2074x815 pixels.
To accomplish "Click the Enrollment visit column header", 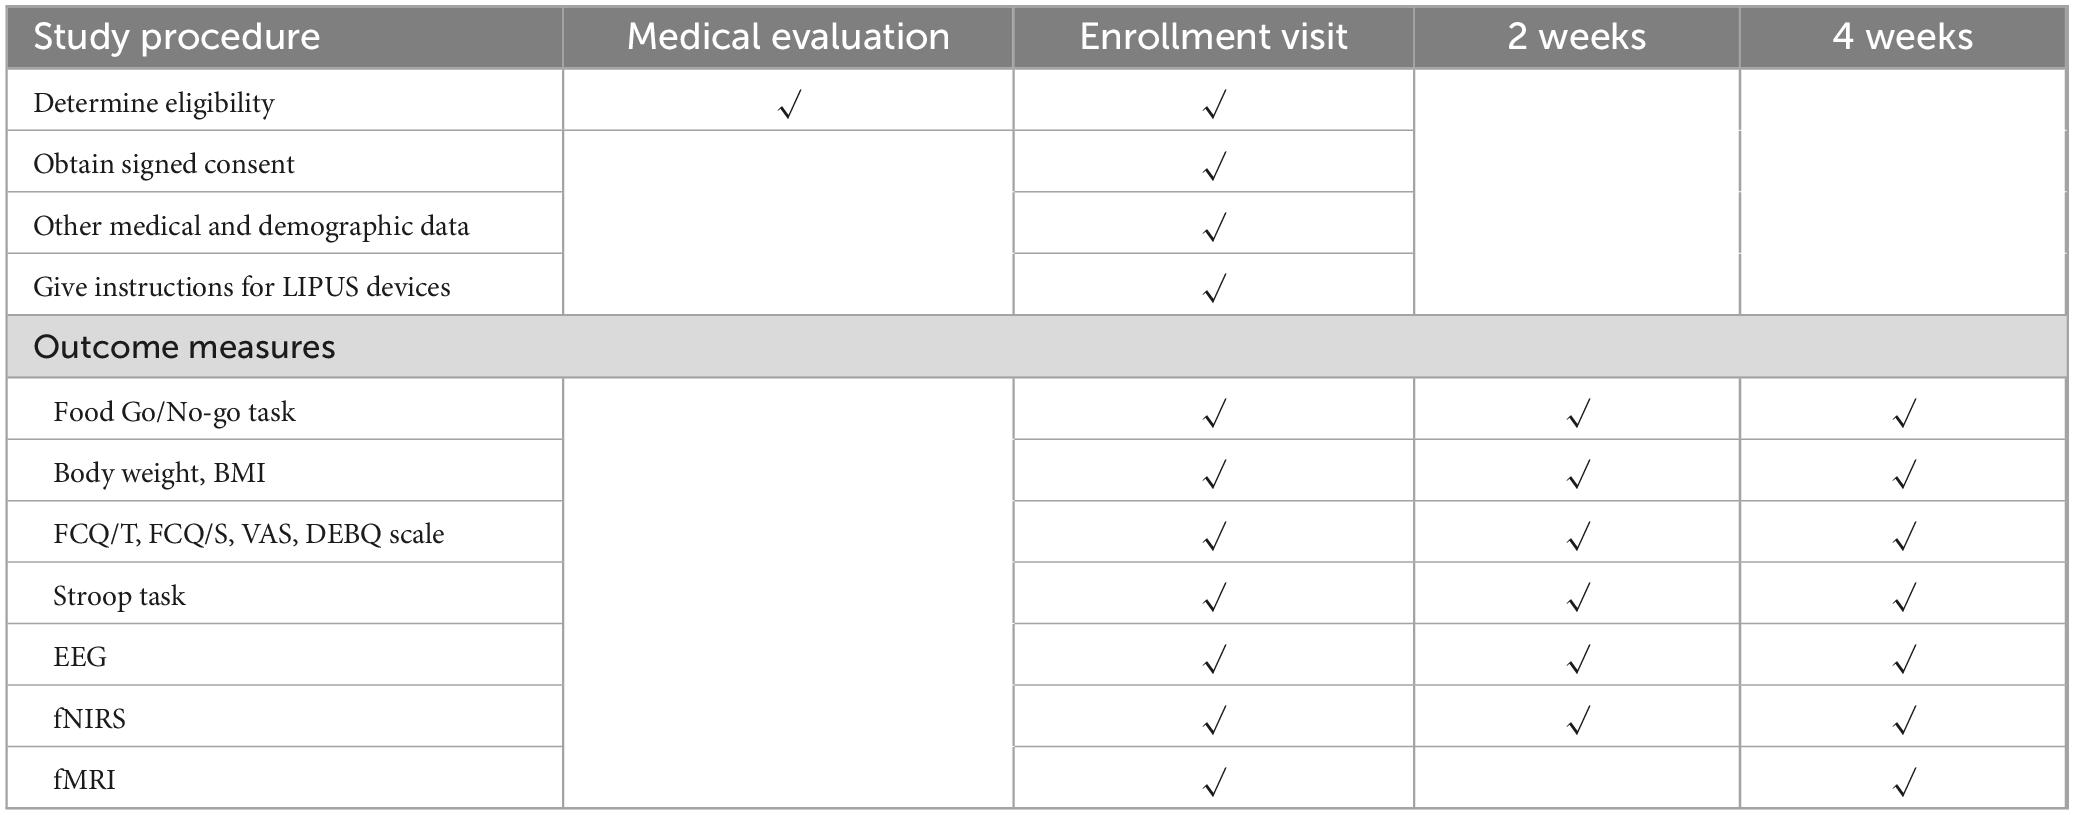I will click(1213, 37).
